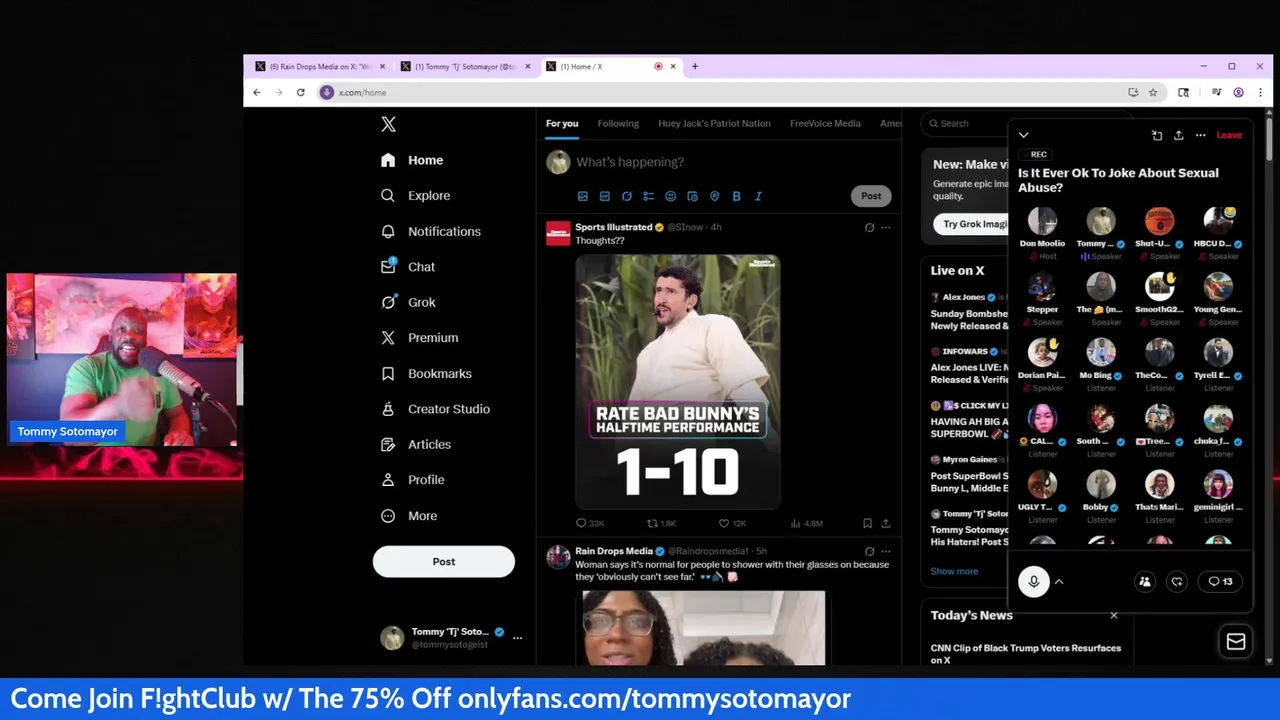This screenshot has width=1280, height=720.
Task: Add a GIF in the composer
Action: tap(604, 196)
